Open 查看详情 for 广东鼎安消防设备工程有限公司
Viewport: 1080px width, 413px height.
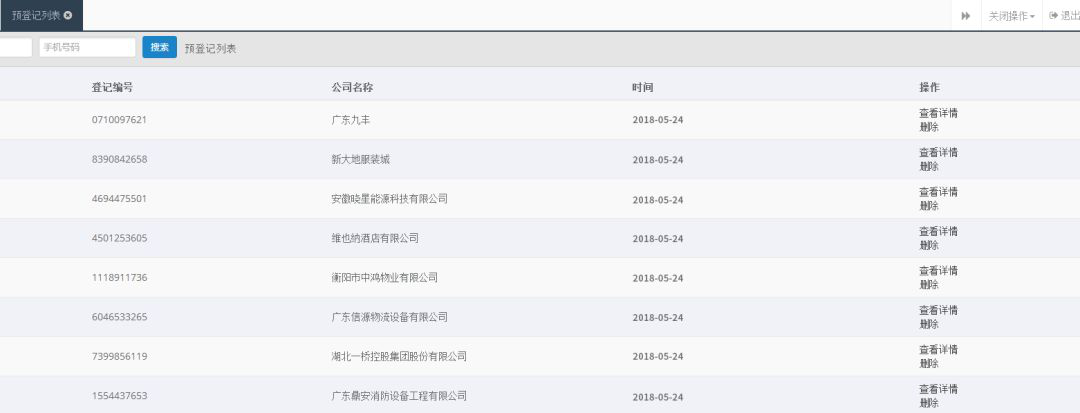(938, 389)
